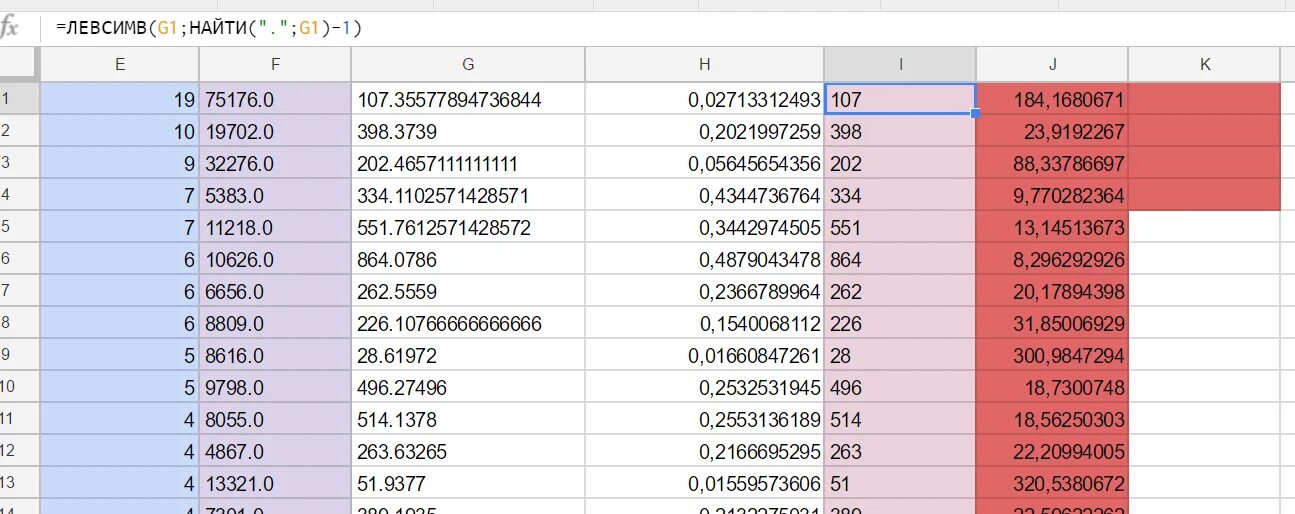Click cell with value 23,9192267
Image resolution: width=1295 pixels, height=514 pixels.
tap(1052, 131)
